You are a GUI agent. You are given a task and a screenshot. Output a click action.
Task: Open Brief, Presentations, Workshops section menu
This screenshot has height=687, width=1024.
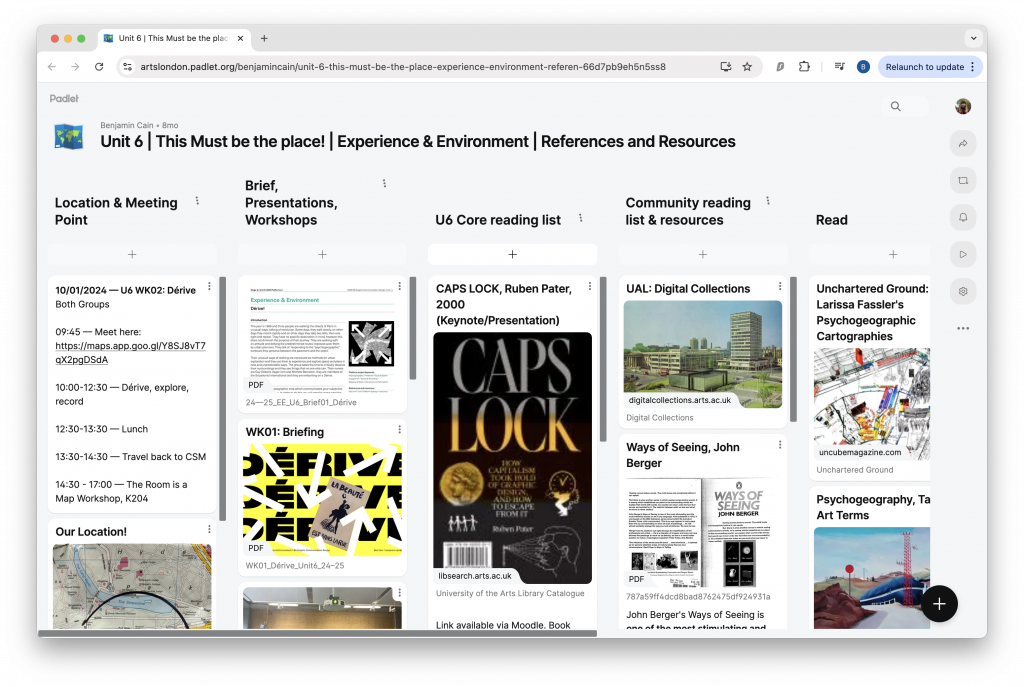point(385,184)
